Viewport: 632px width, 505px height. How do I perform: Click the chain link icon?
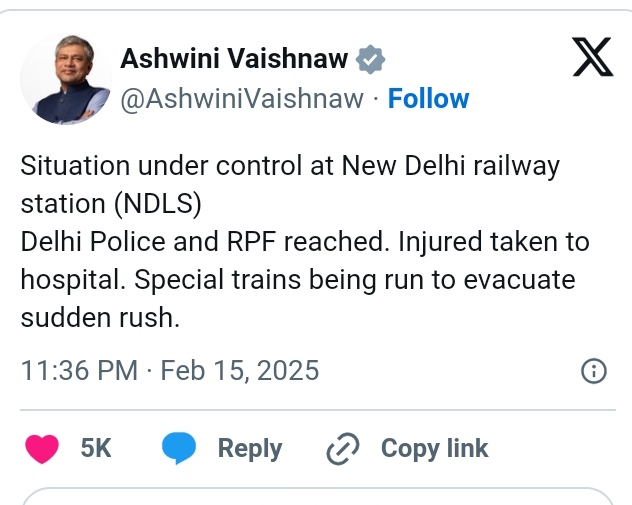[x=342, y=449]
